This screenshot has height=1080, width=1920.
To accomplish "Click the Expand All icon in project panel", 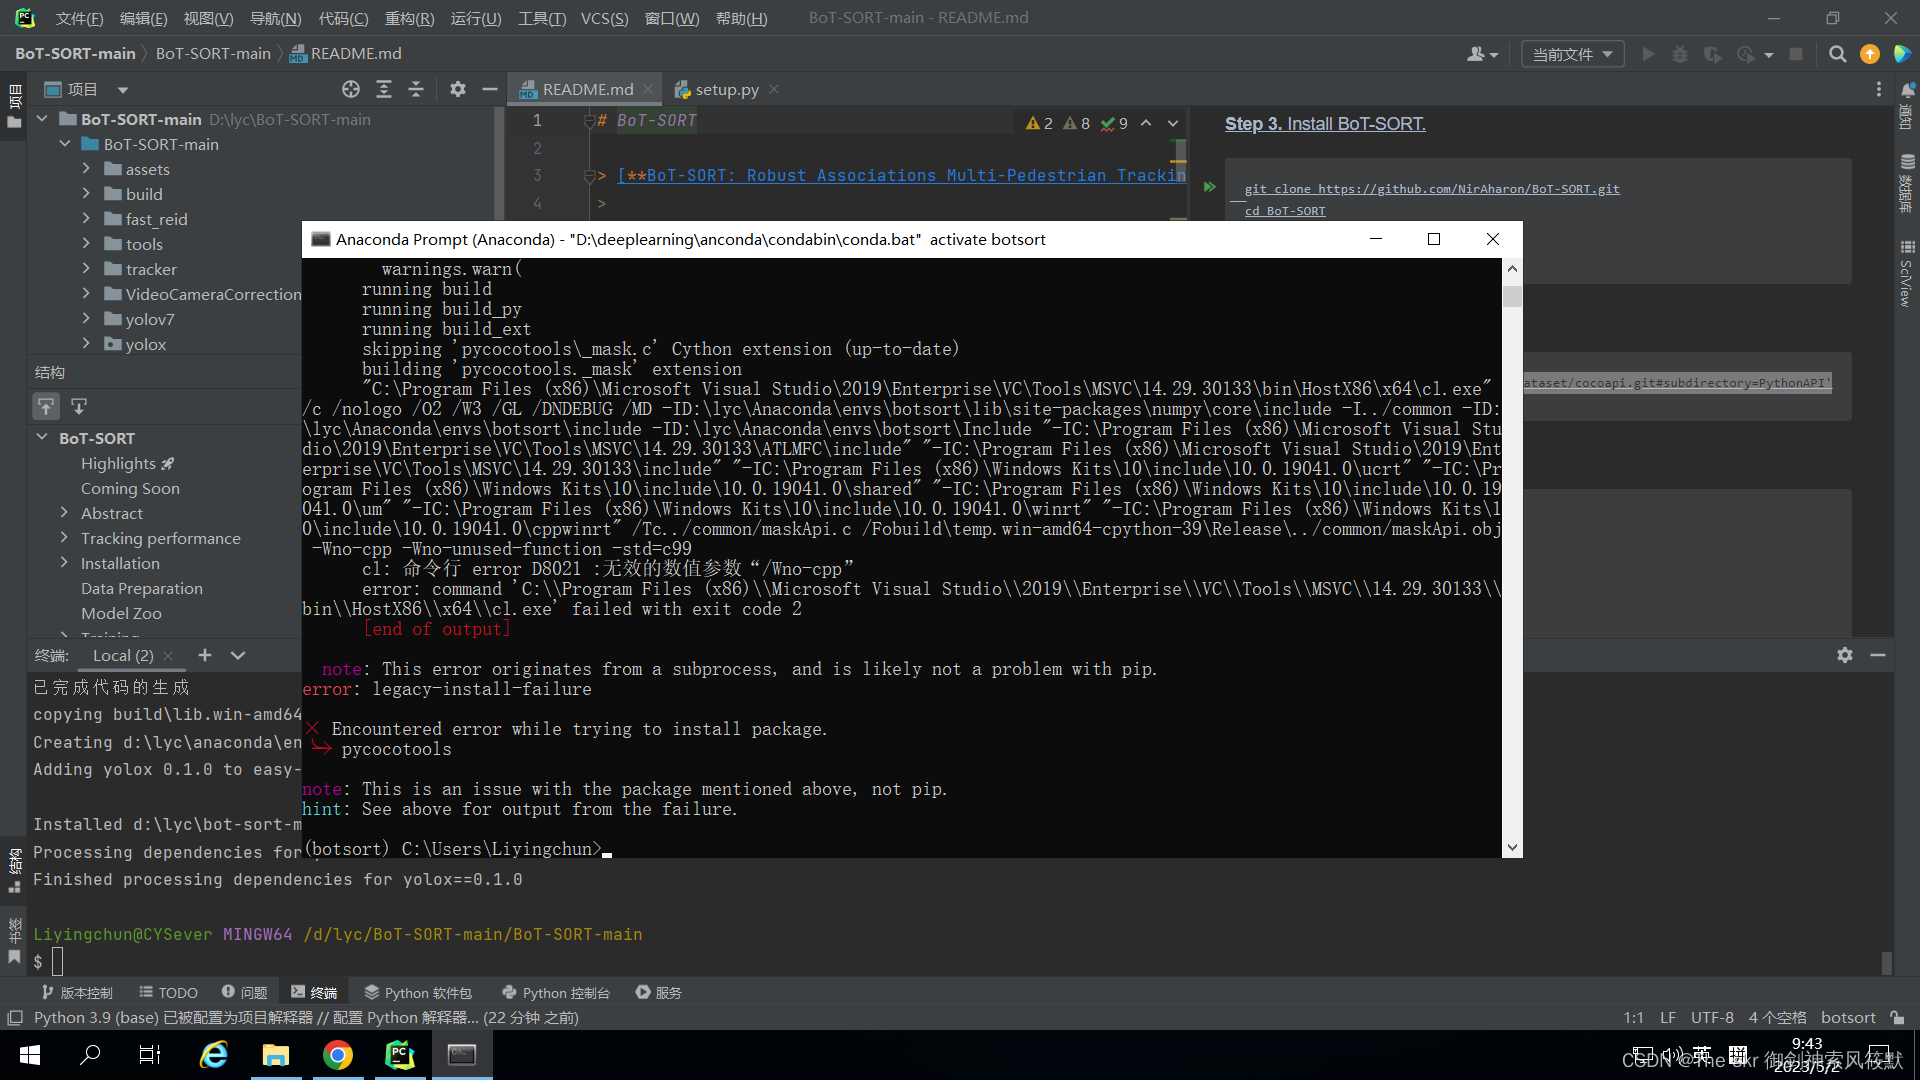I will [x=384, y=90].
